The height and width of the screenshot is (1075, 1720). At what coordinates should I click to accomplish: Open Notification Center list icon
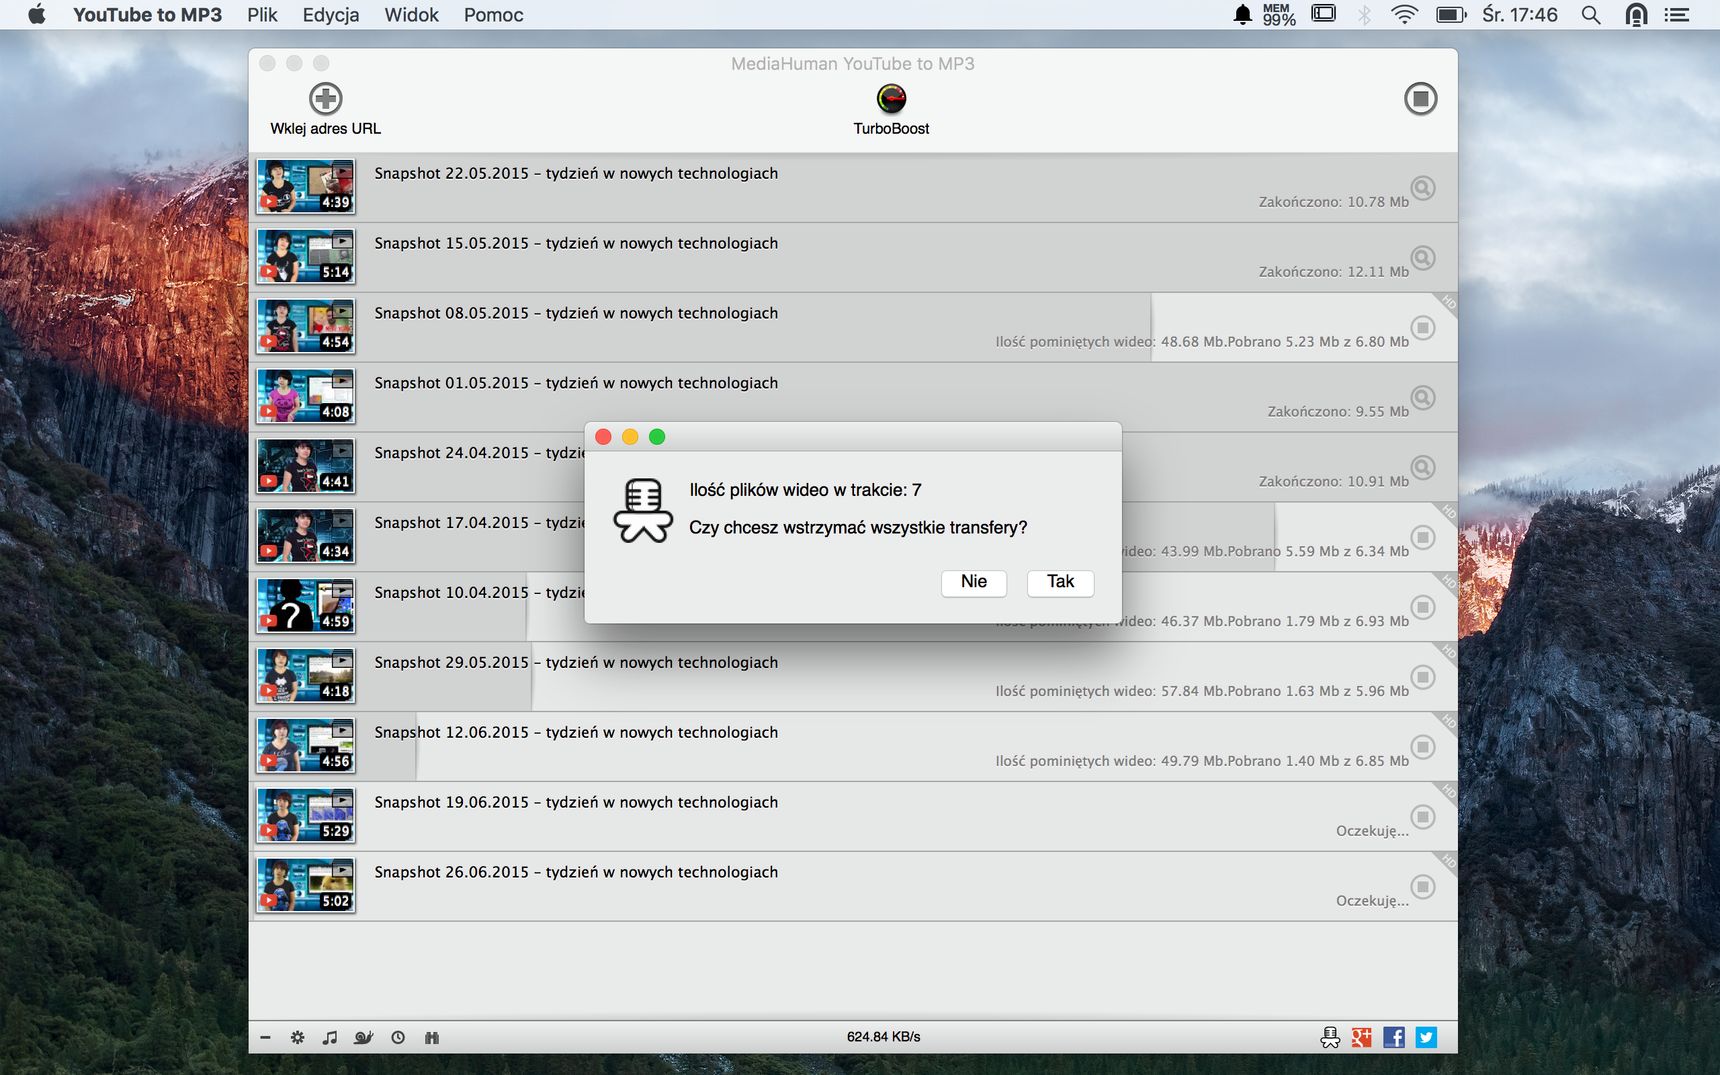point(1676,15)
